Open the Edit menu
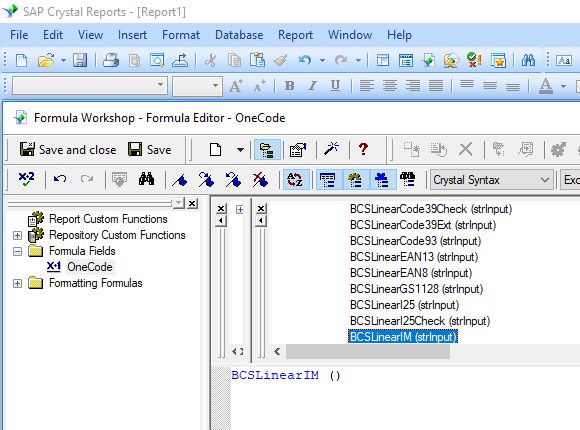The height and width of the screenshot is (430, 580). (x=53, y=35)
